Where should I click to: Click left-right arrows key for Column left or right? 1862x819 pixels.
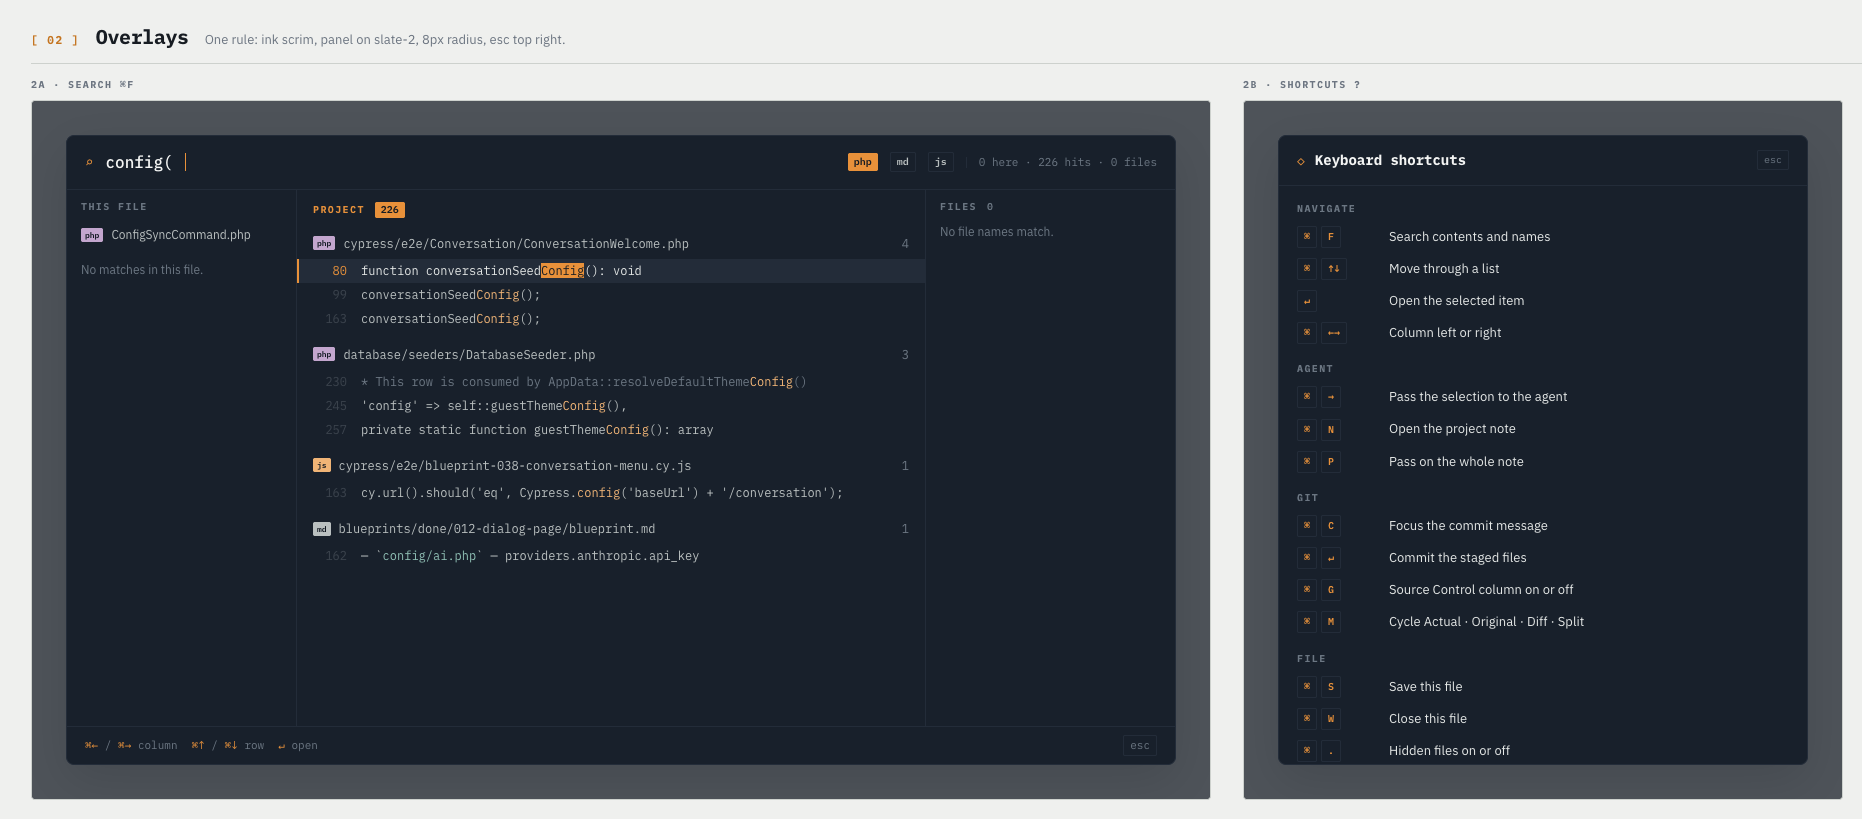(x=1334, y=333)
